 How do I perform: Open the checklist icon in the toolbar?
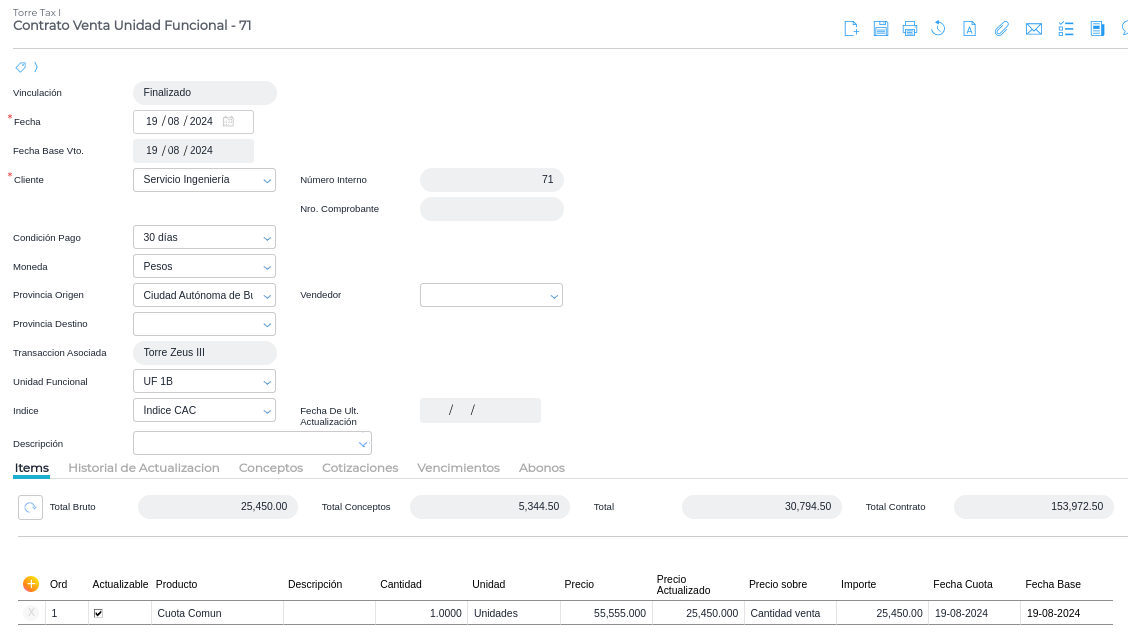[1066, 28]
